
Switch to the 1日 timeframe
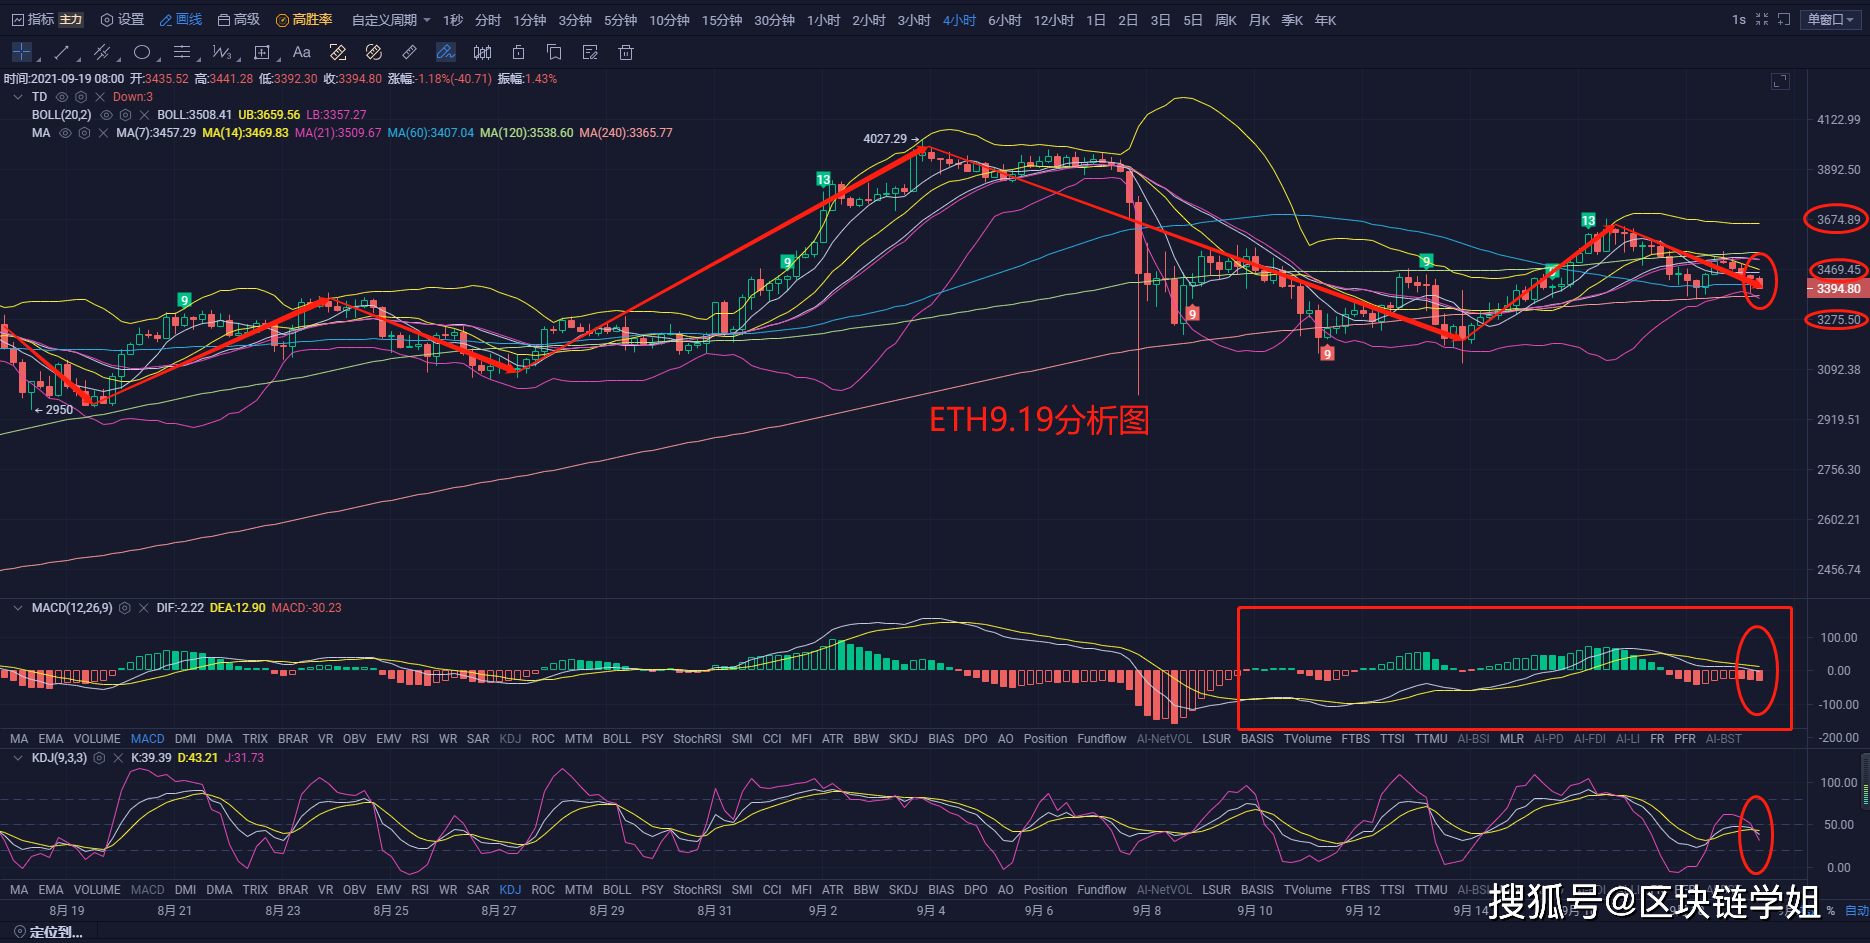(x=1096, y=20)
